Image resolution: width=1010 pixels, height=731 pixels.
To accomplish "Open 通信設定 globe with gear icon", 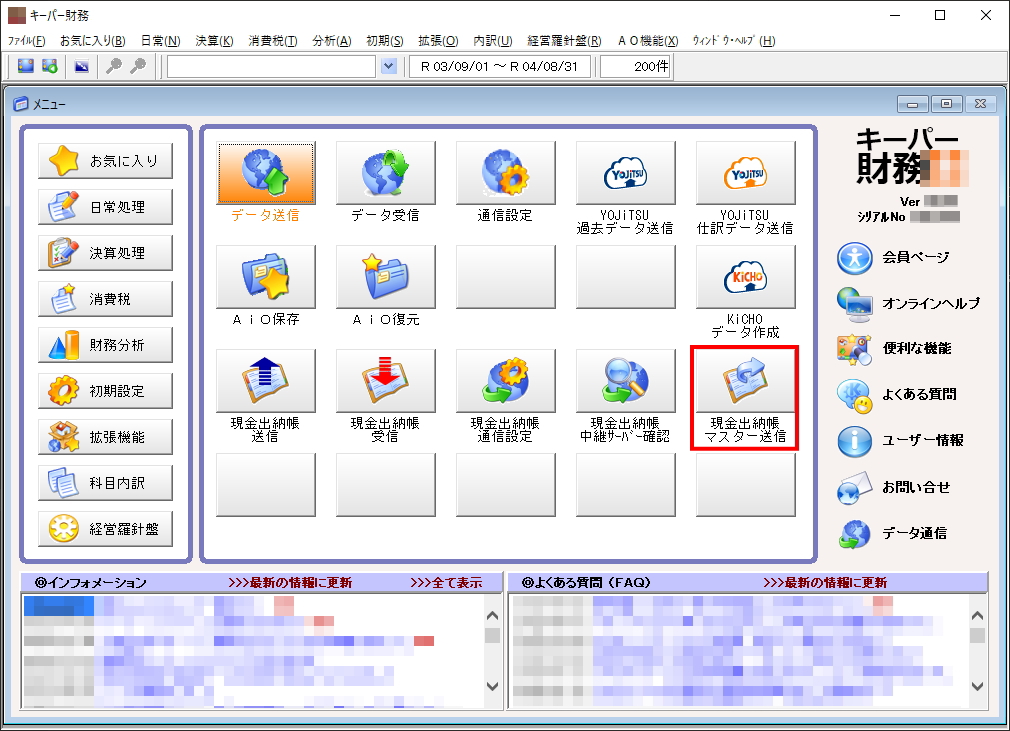I will [x=505, y=173].
